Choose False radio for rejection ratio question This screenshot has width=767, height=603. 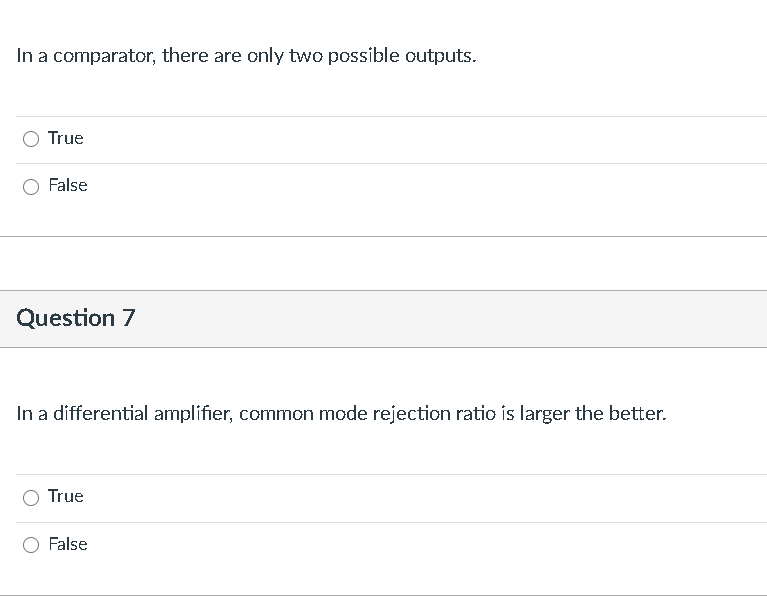(x=32, y=545)
